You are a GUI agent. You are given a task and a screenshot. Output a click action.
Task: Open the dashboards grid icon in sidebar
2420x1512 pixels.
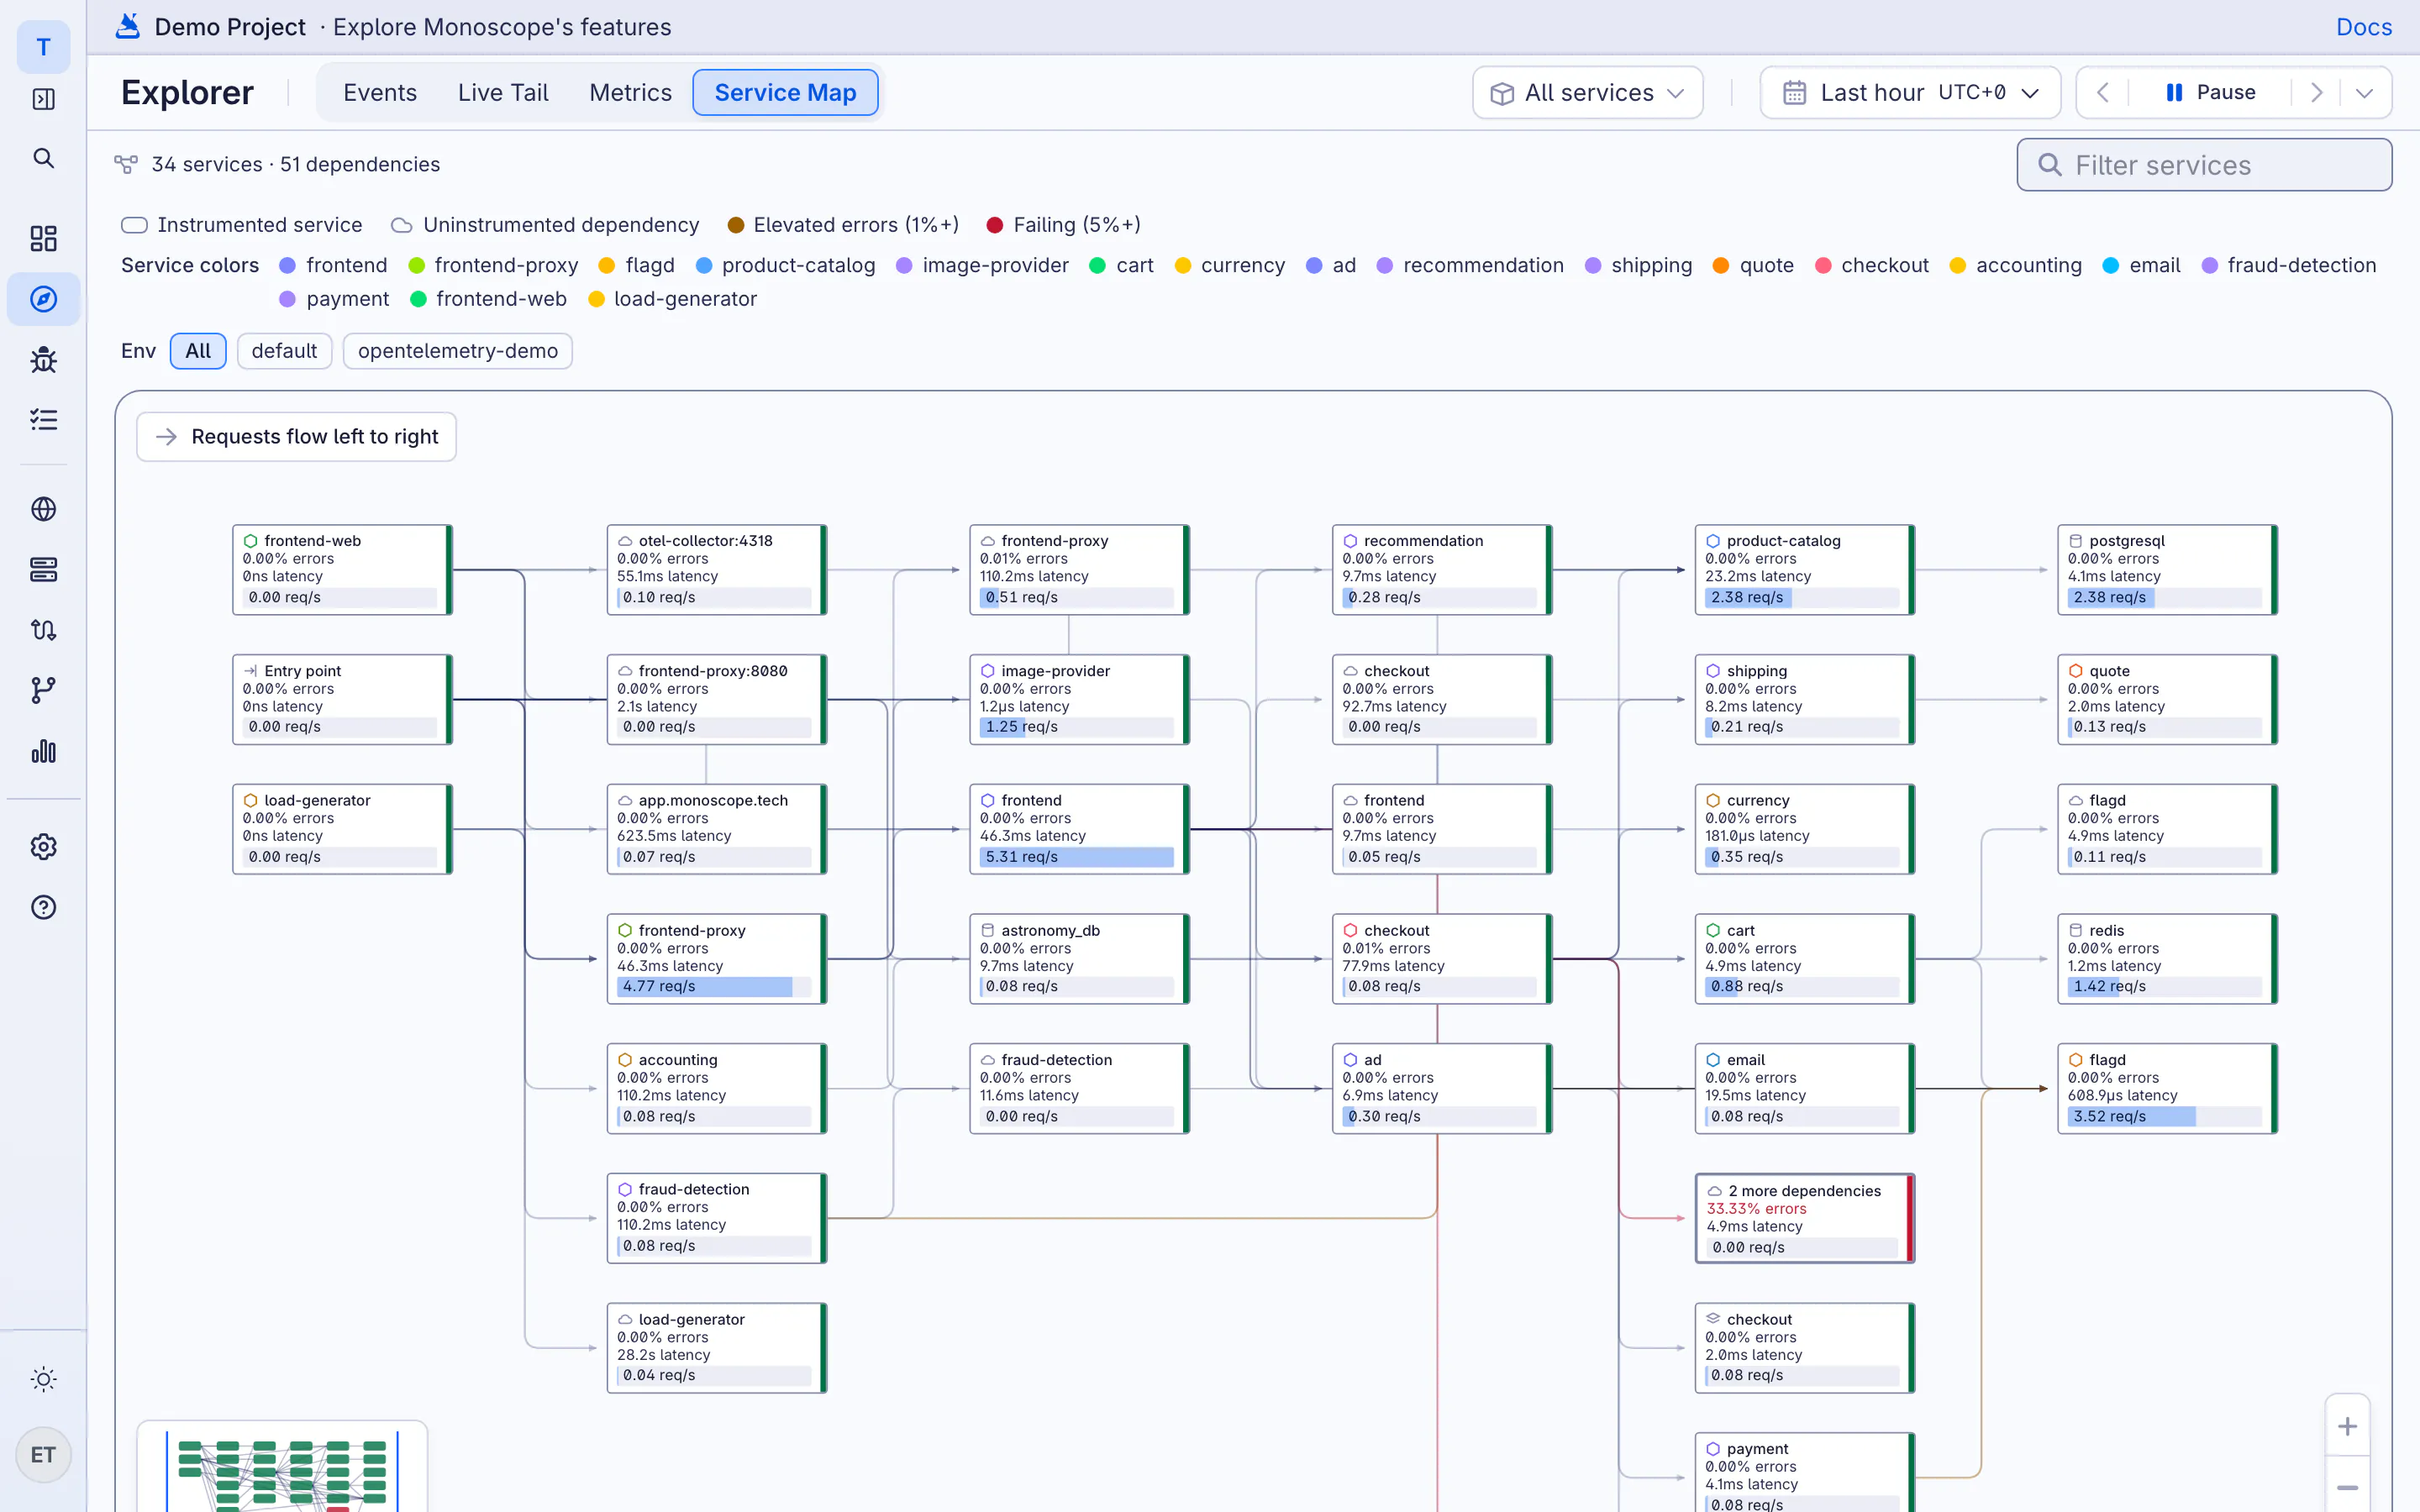click(43, 238)
